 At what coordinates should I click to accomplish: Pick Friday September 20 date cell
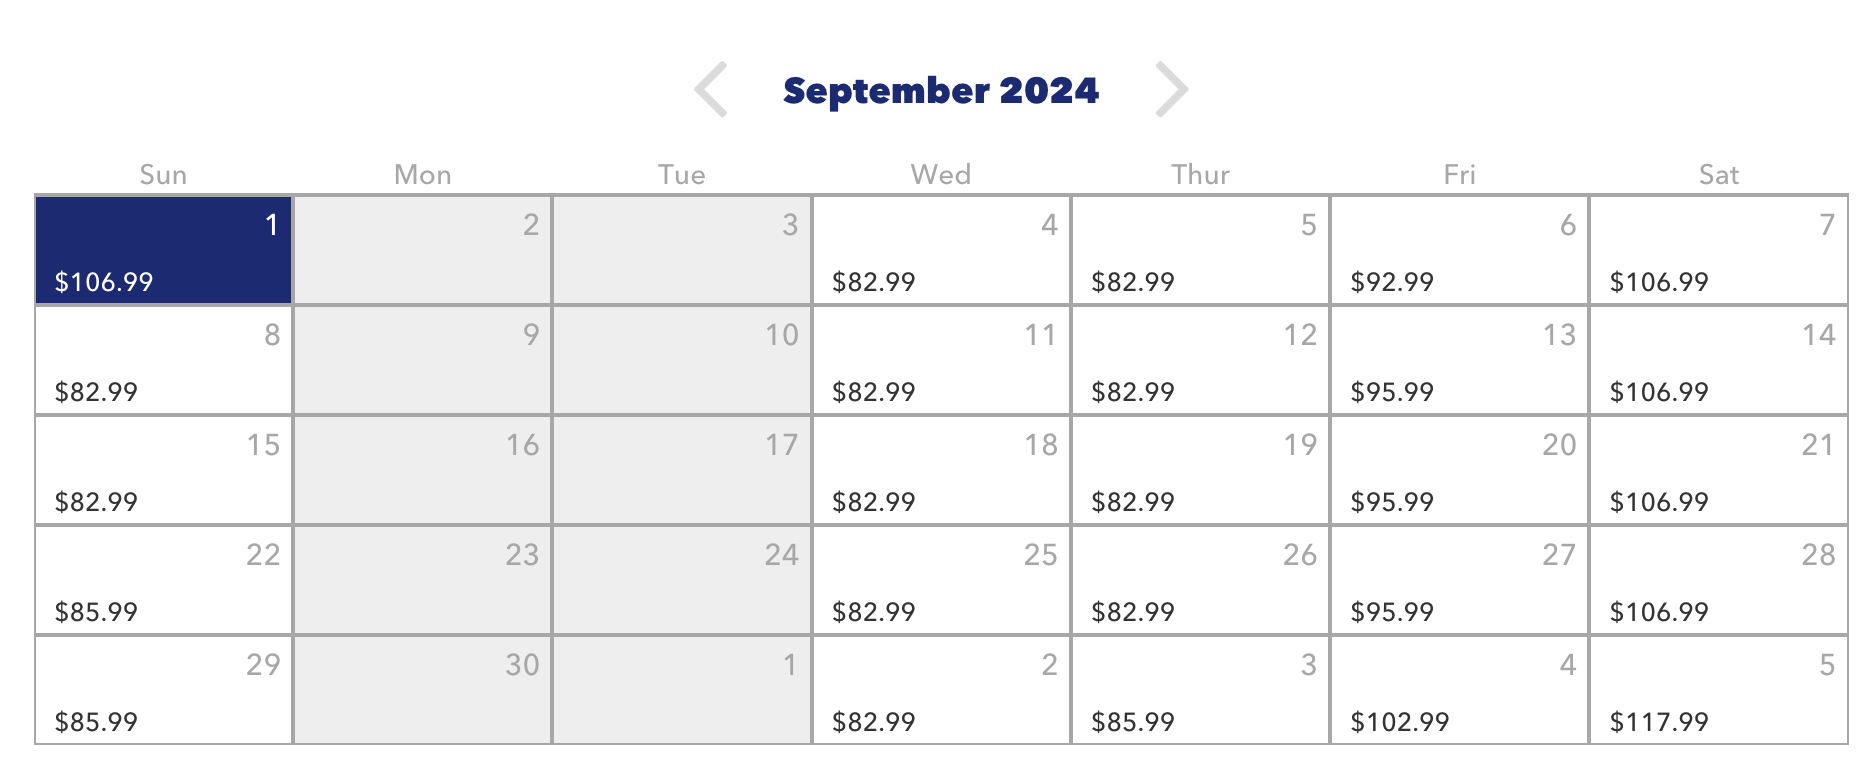(1459, 470)
